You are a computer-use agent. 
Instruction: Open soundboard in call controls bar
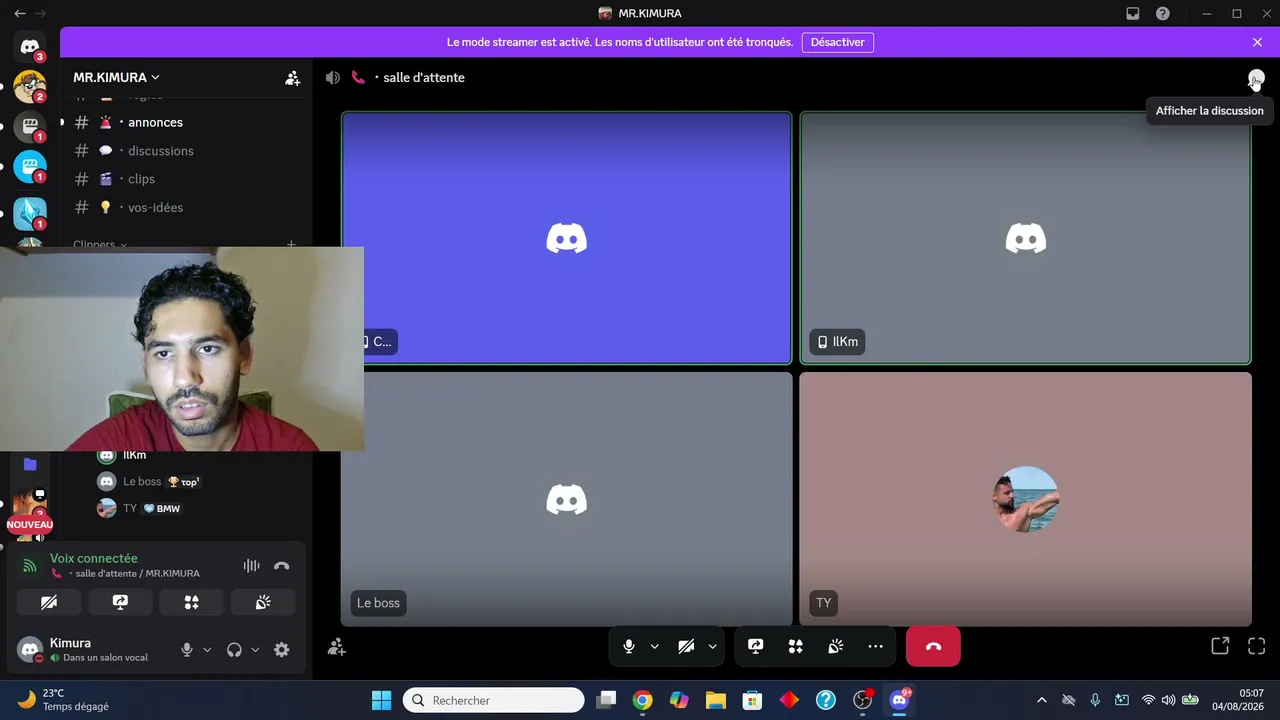(x=836, y=647)
